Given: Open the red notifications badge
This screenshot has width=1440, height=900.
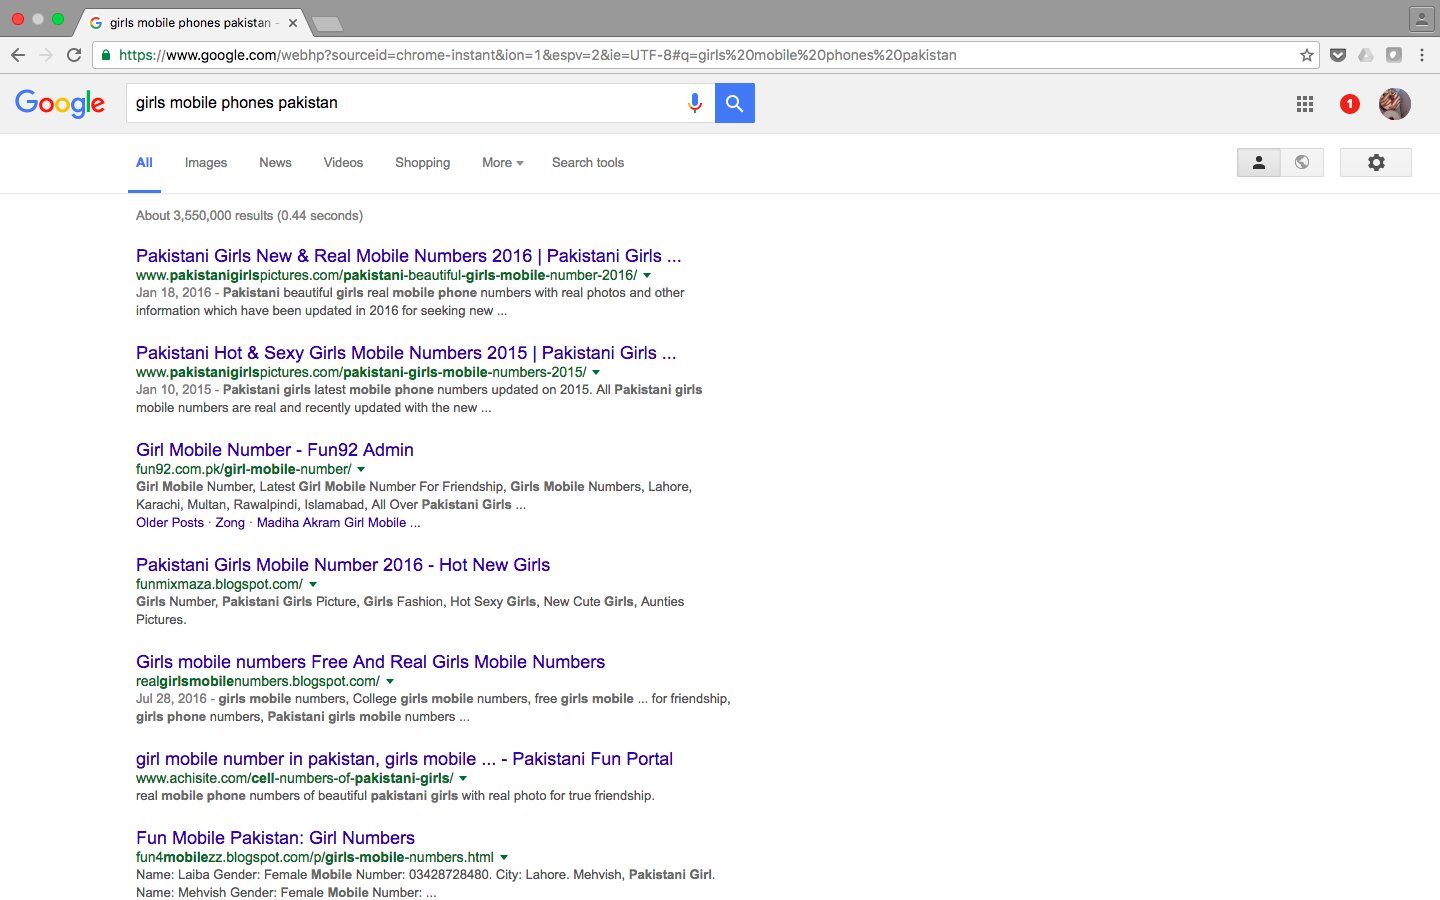Looking at the screenshot, I should [1350, 104].
